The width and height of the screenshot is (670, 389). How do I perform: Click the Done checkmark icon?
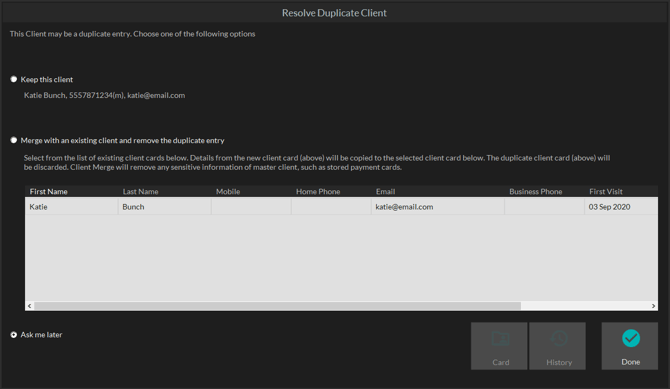(631, 338)
